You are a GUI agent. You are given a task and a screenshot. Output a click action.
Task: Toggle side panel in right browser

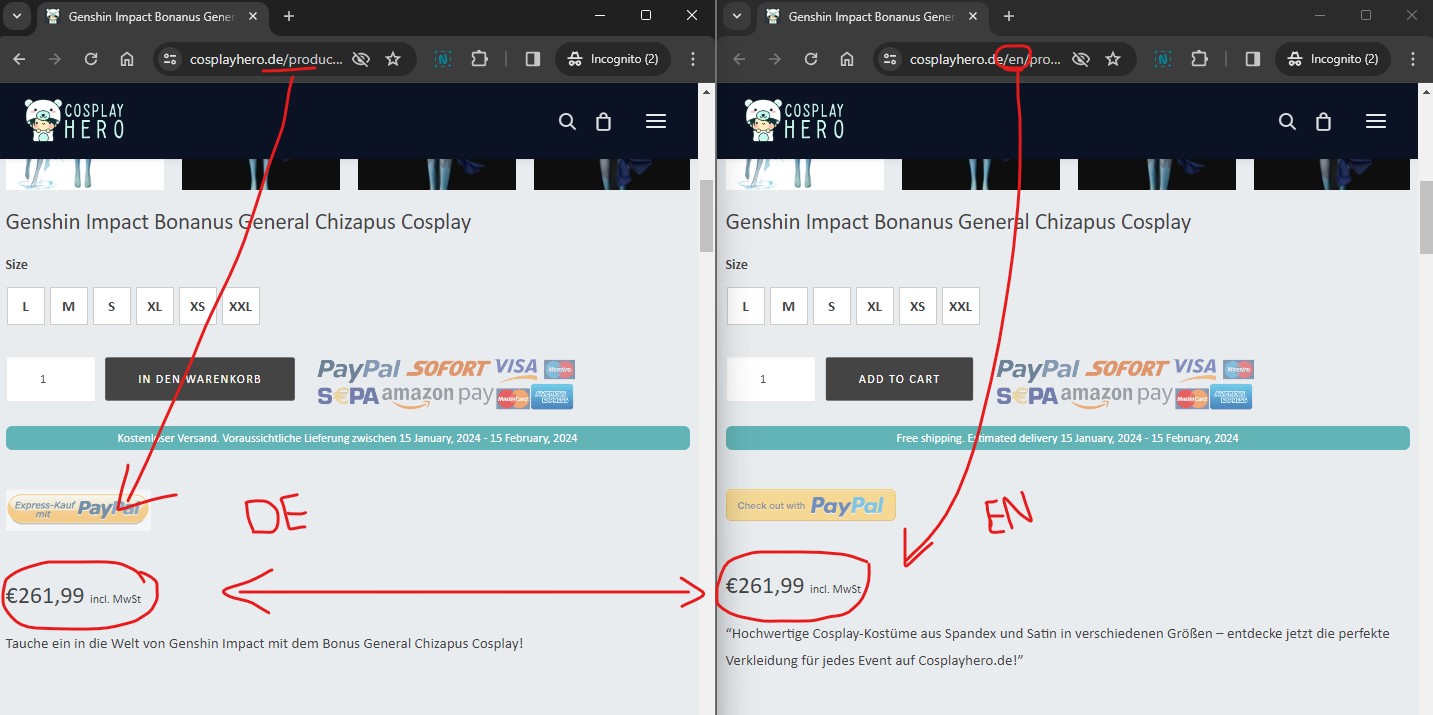coord(1253,59)
